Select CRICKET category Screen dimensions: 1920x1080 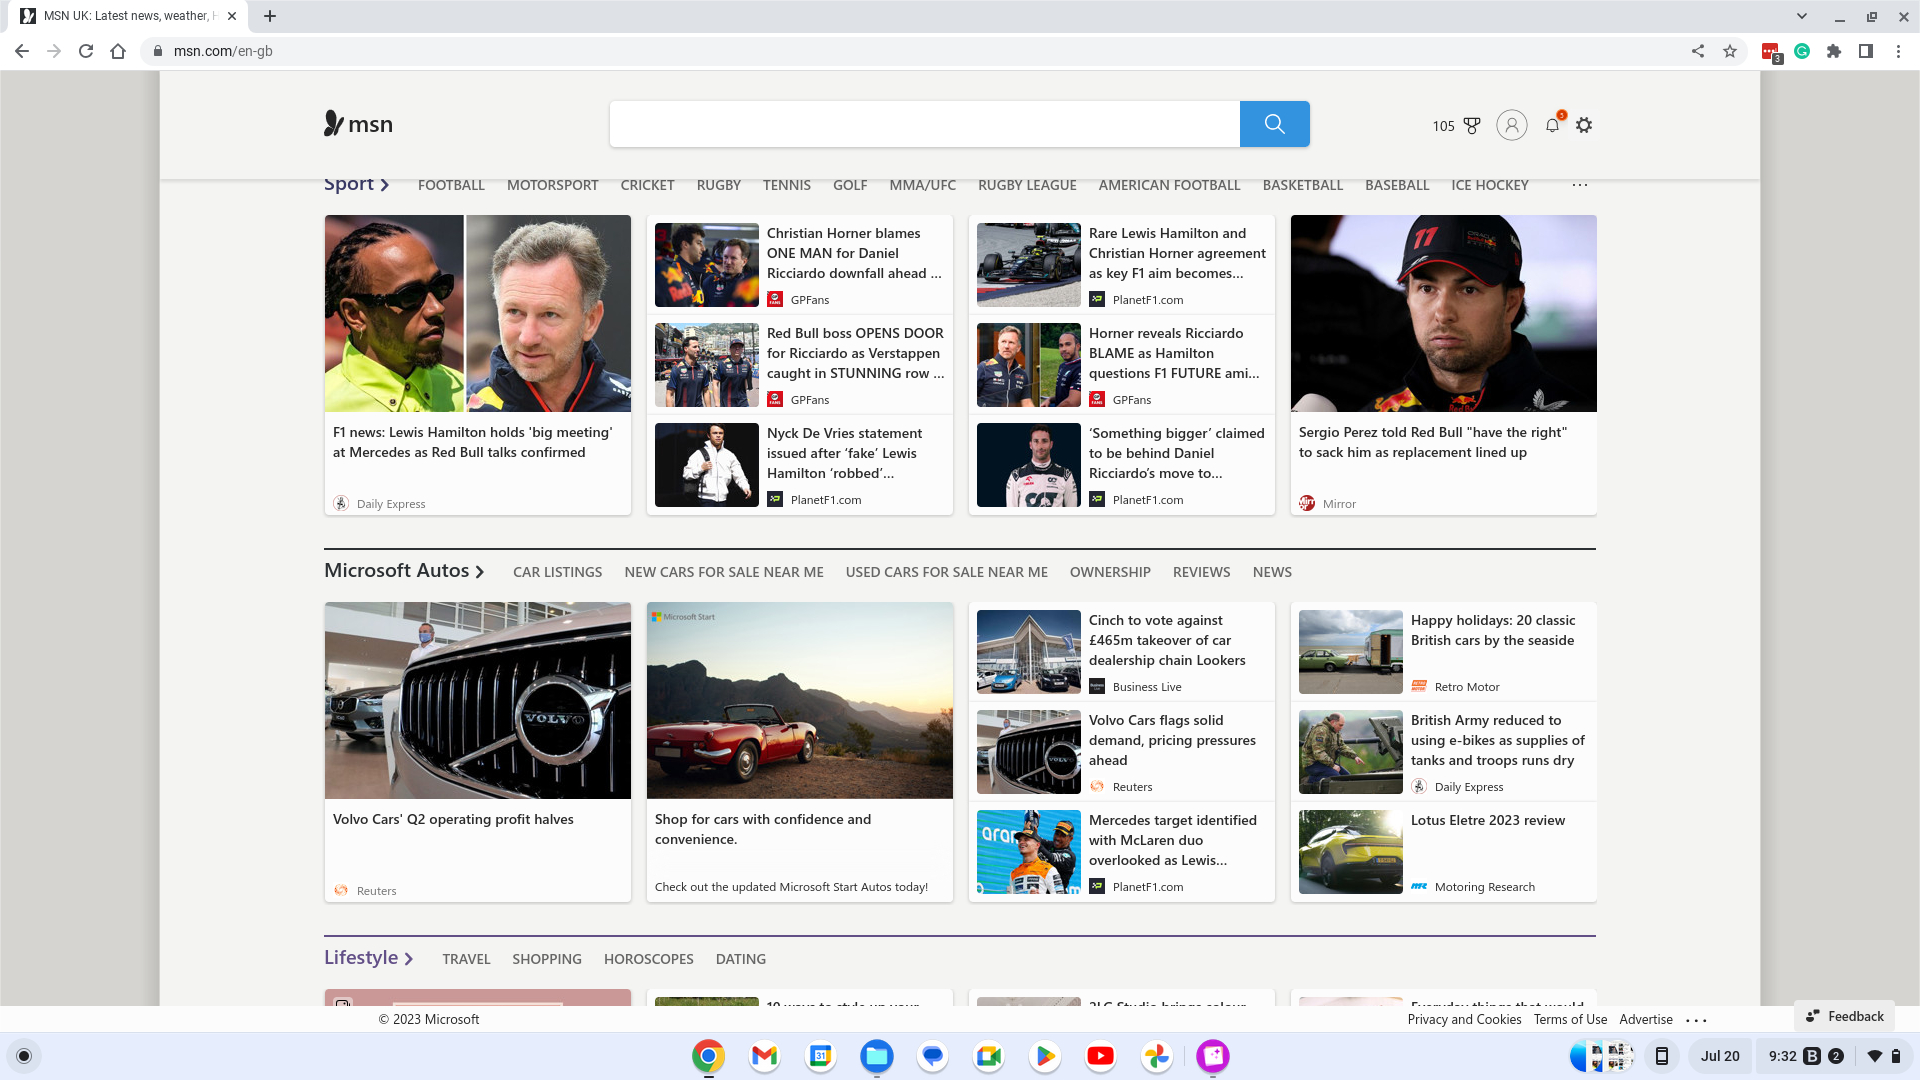647,185
